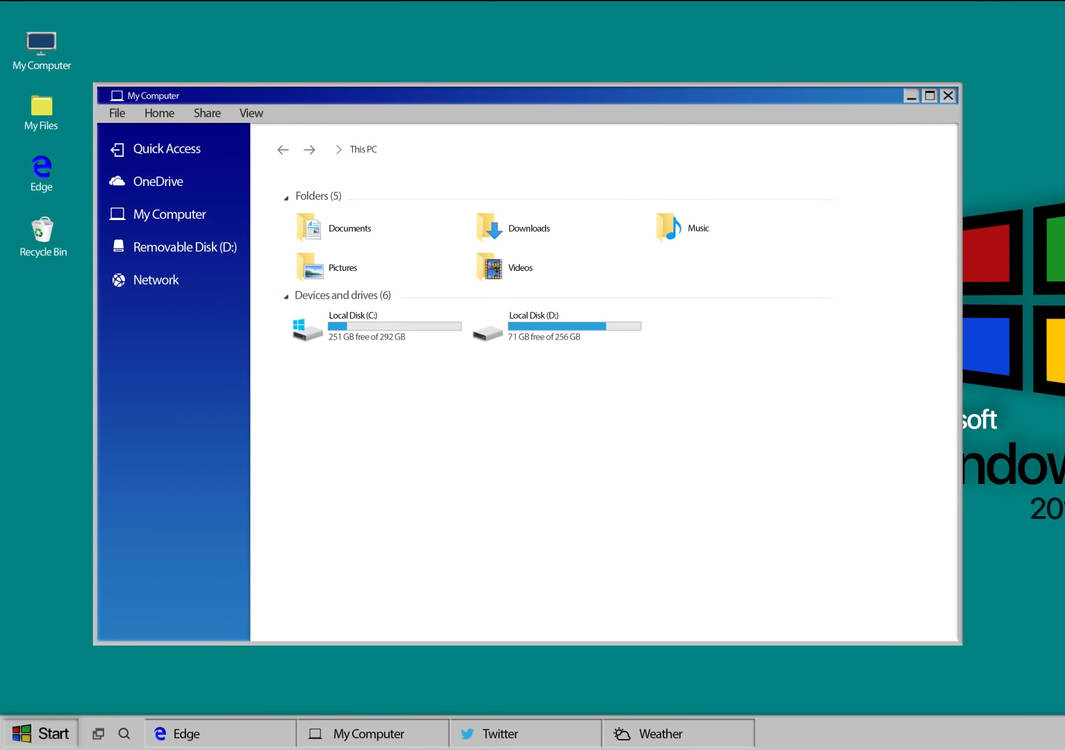Viewport: 1065px width, 750px height.
Task: Open the taskbar search magnifier
Action: point(124,734)
